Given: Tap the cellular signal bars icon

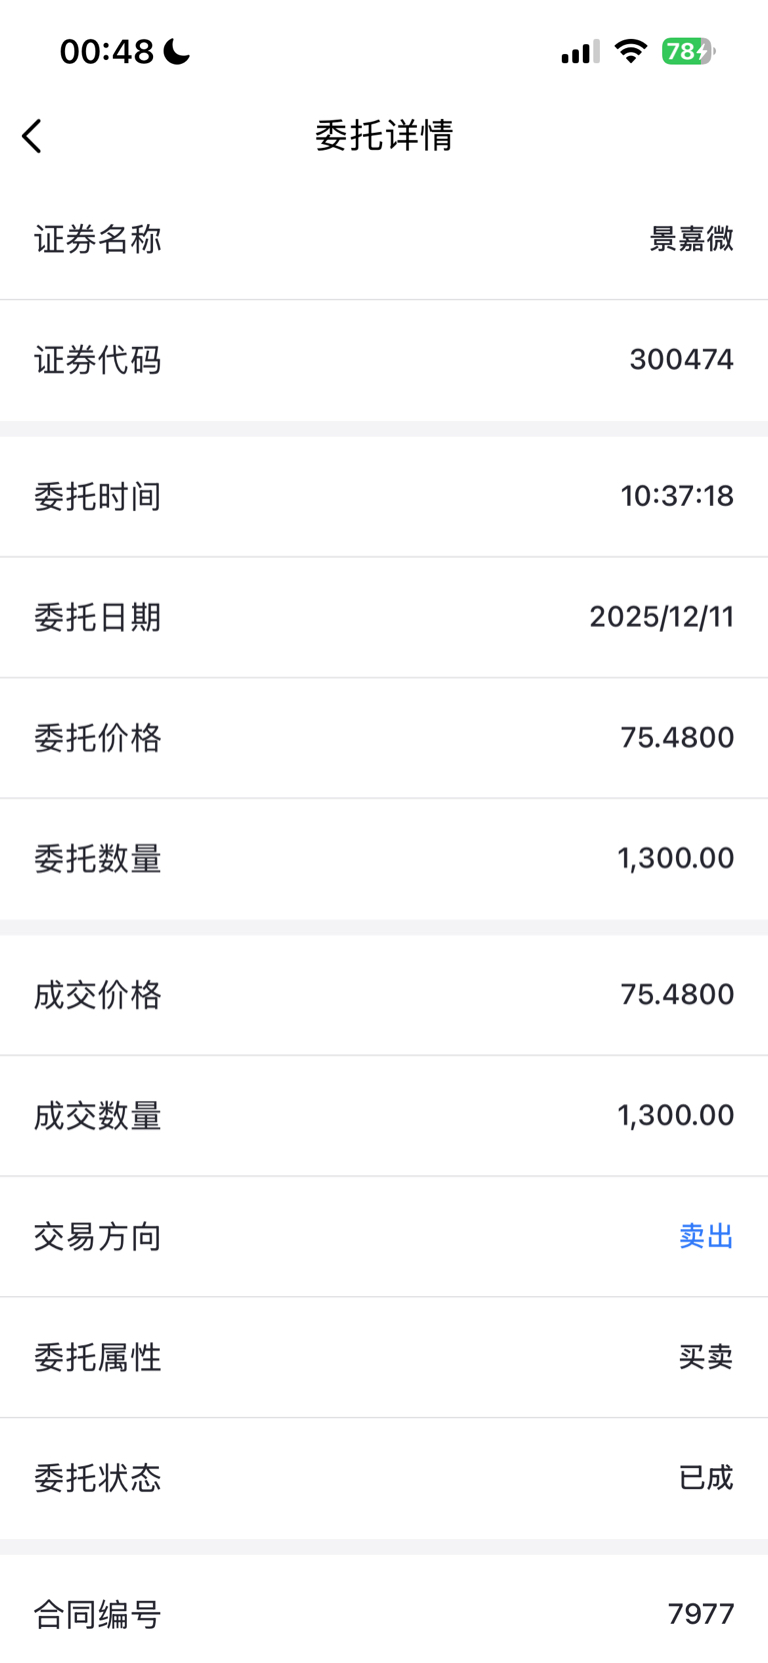Looking at the screenshot, I should point(580,52).
